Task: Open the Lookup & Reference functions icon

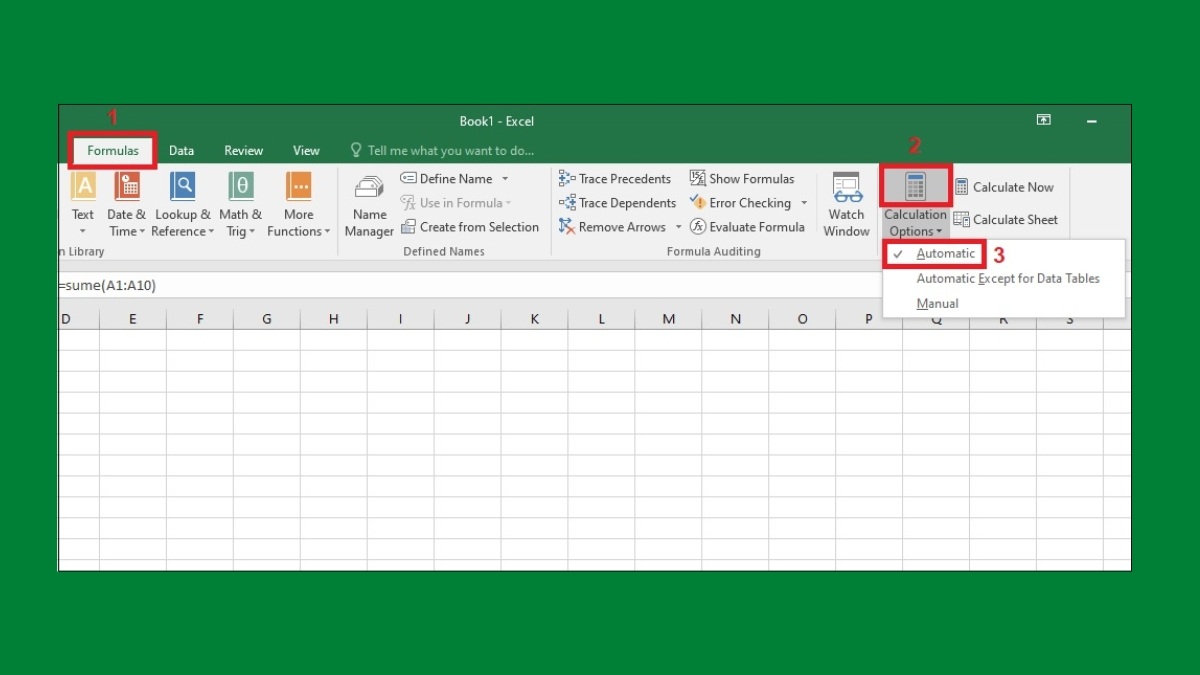Action: [x=183, y=187]
